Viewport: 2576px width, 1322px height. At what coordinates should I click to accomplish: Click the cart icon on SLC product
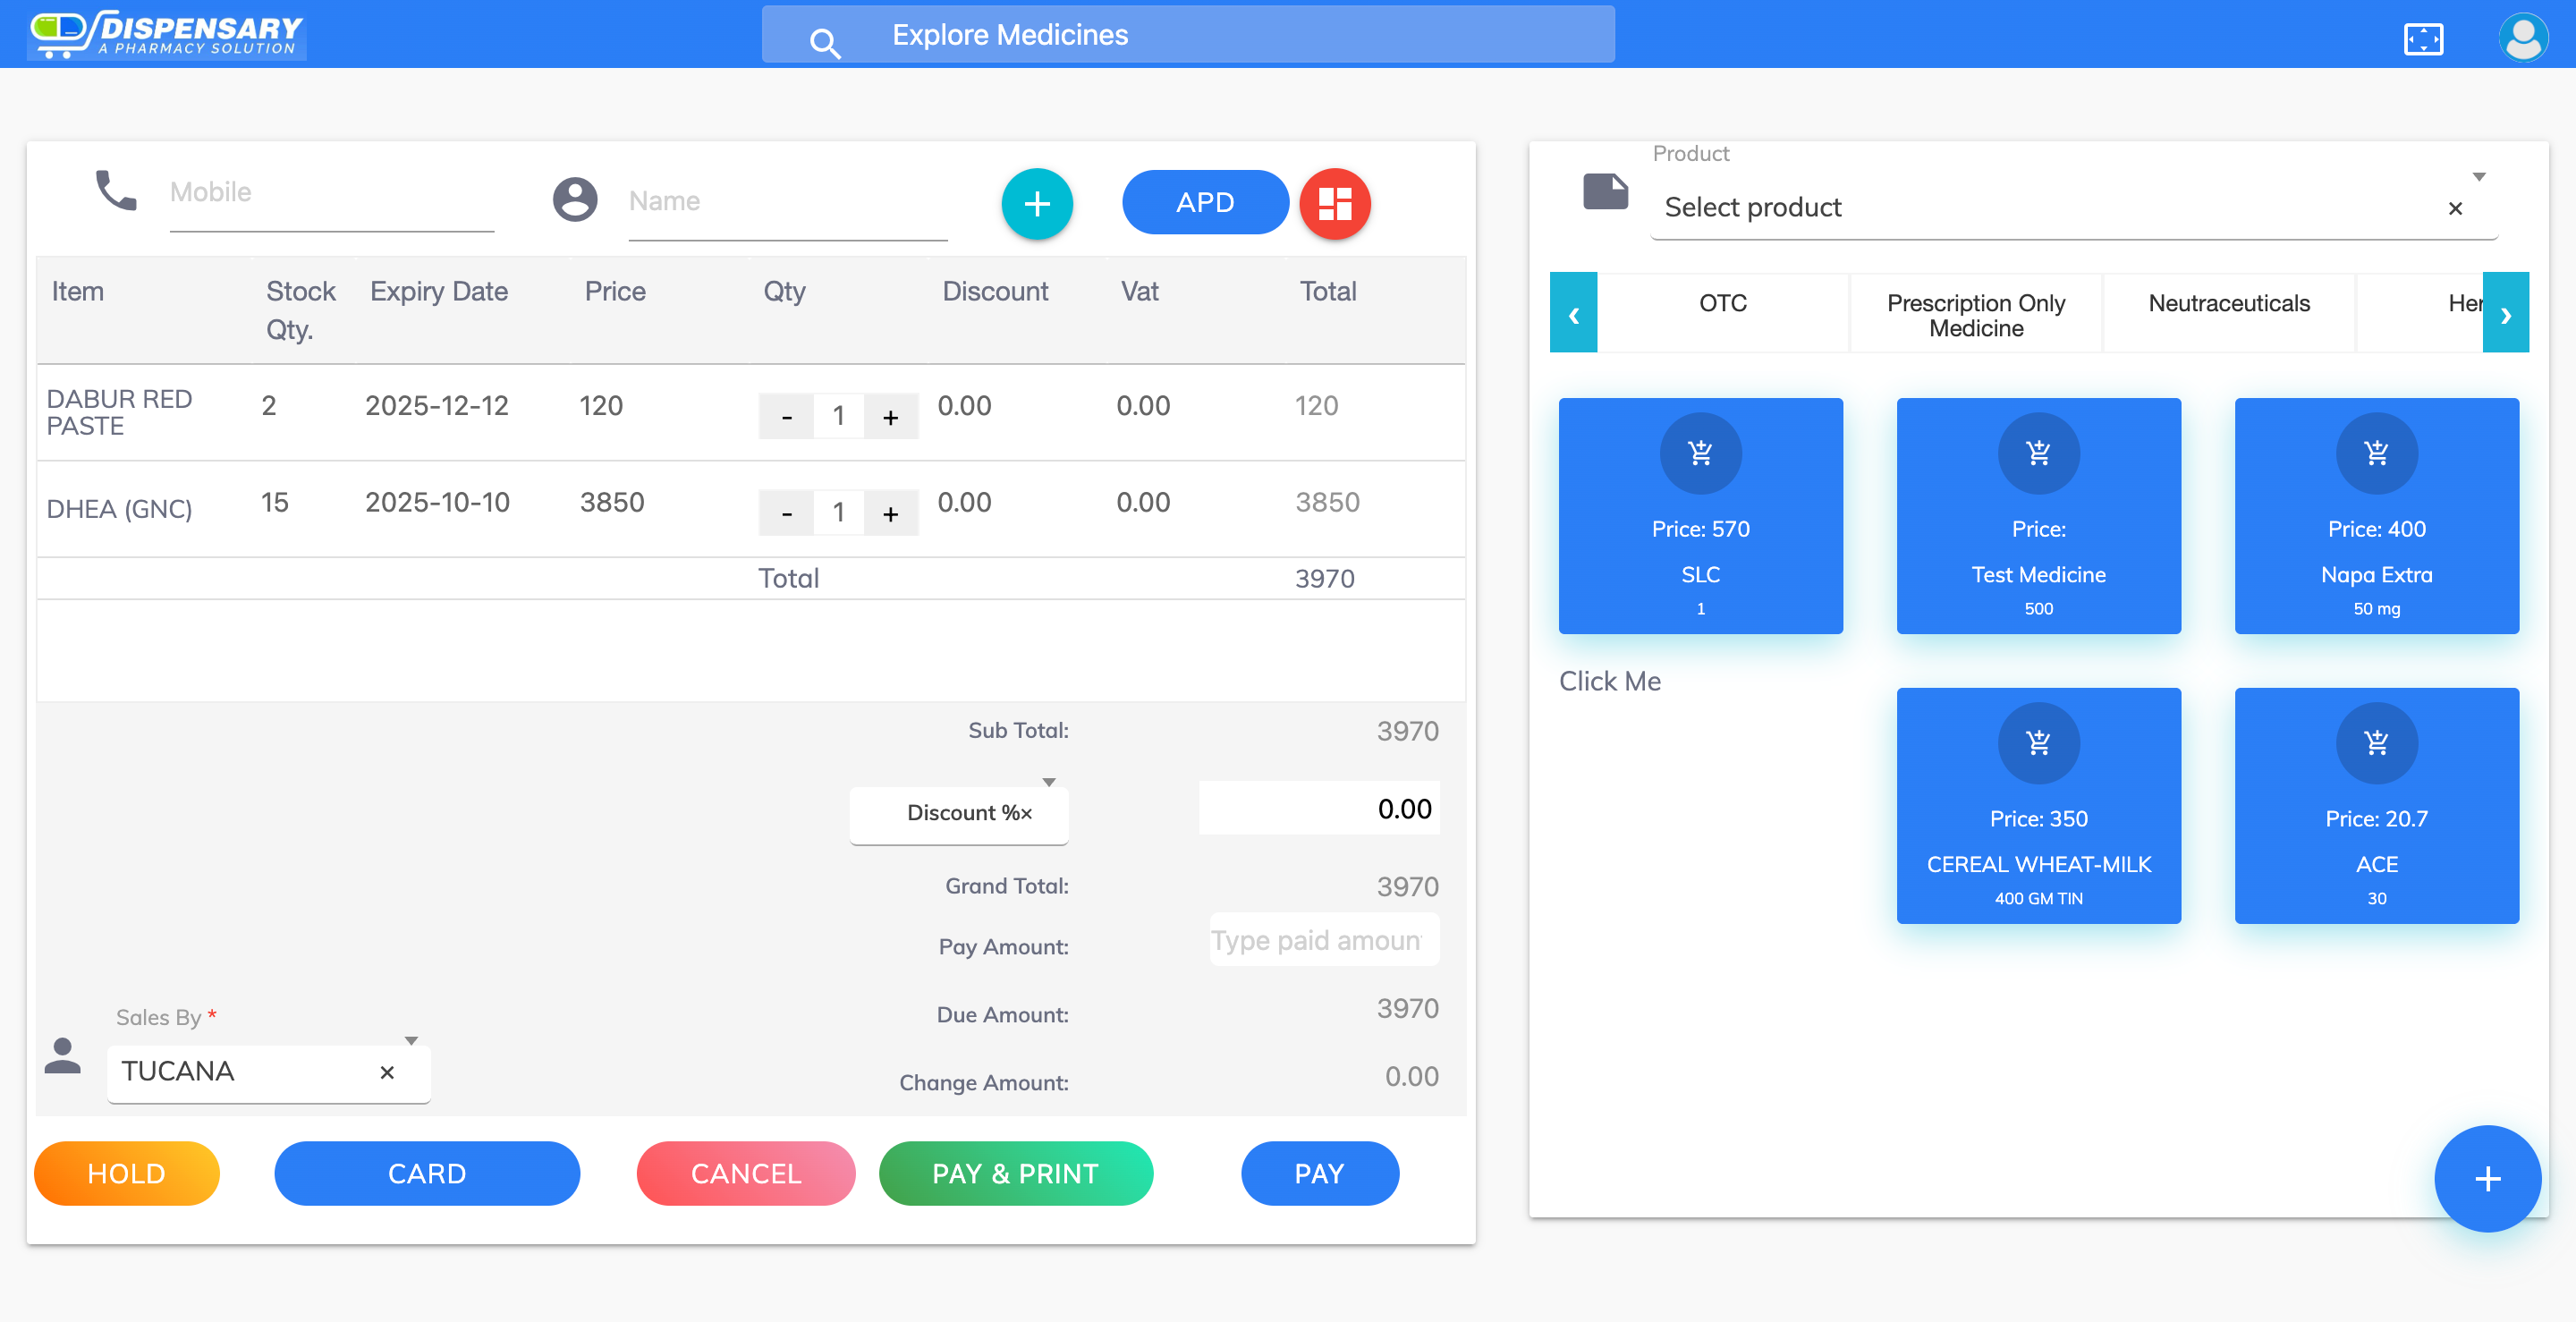pyautogui.click(x=1700, y=454)
